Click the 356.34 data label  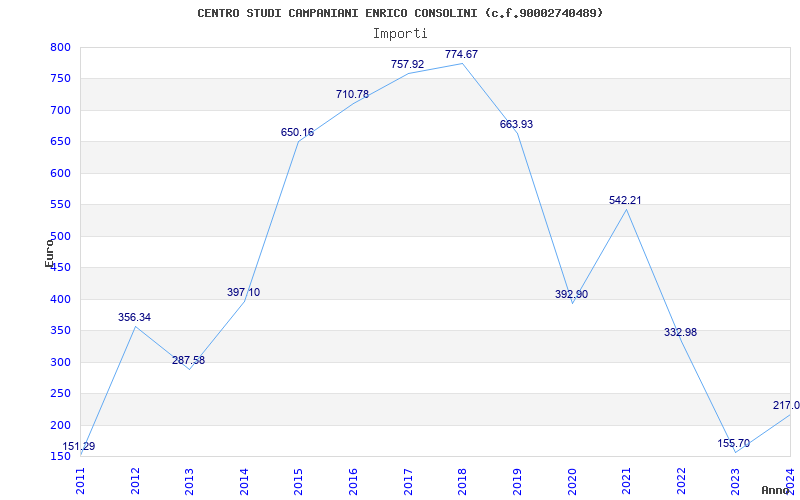tap(134, 317)
